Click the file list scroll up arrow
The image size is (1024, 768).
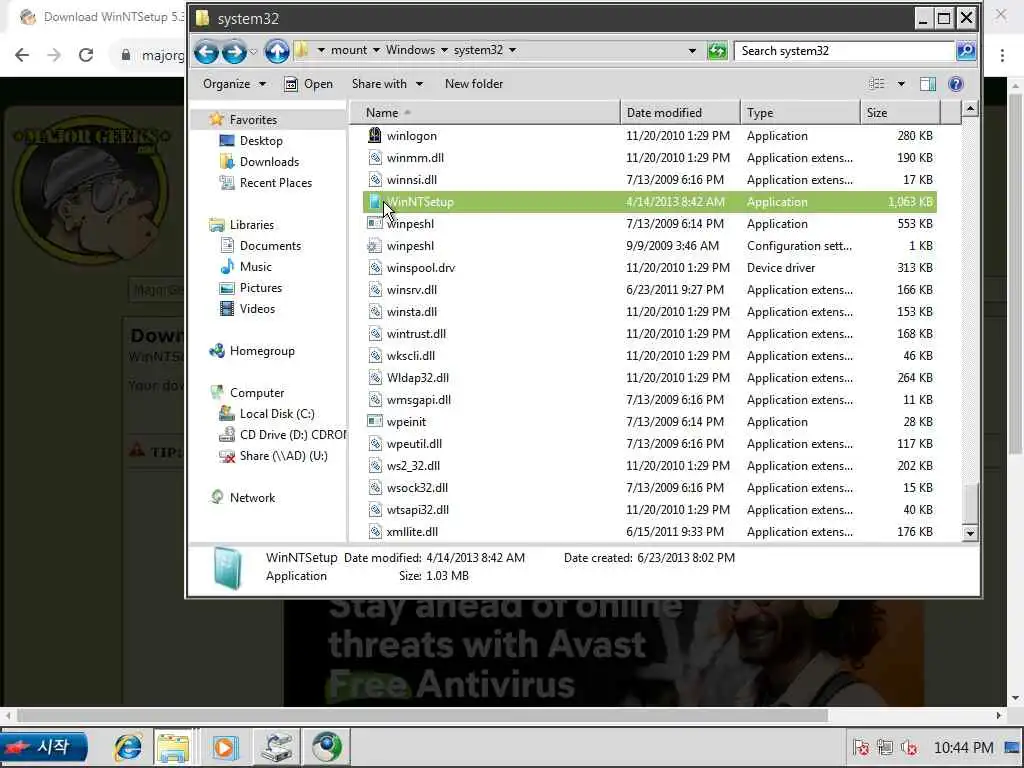pos(970,108)
